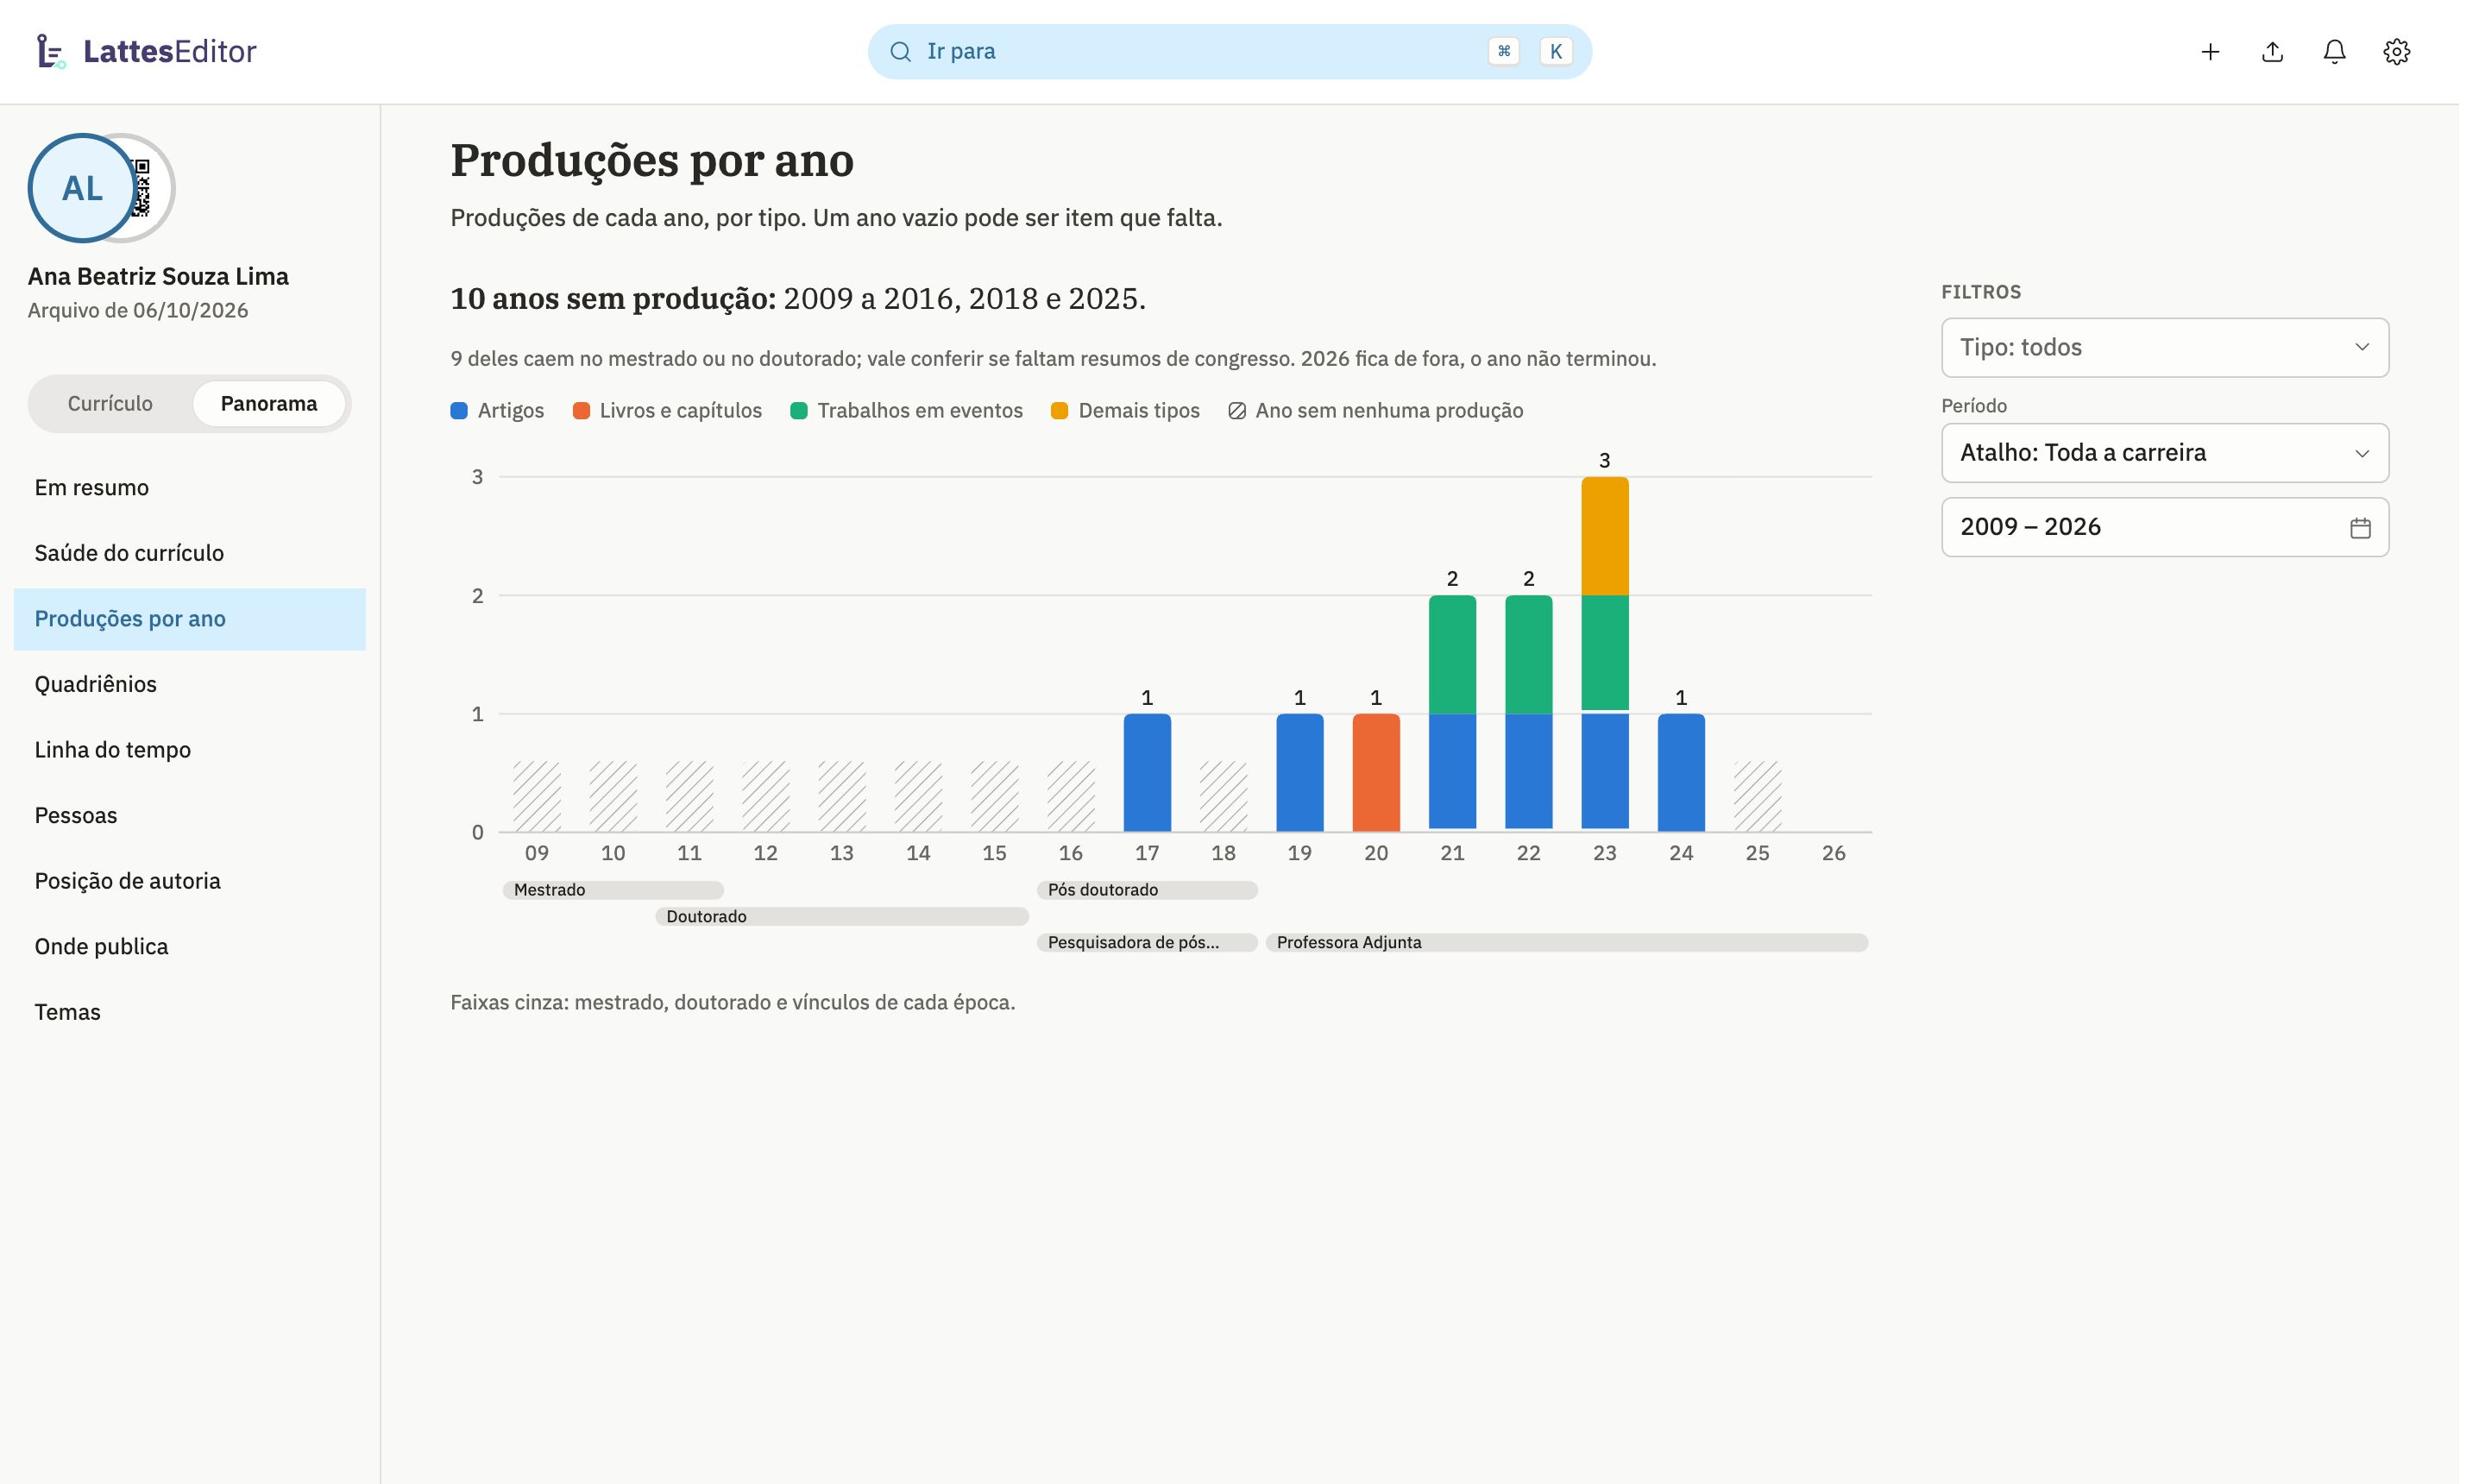This screenshot has height=1484, width=2485.
Task: Click the 2023 stacked bar's orange segment
Action: 1604,537
